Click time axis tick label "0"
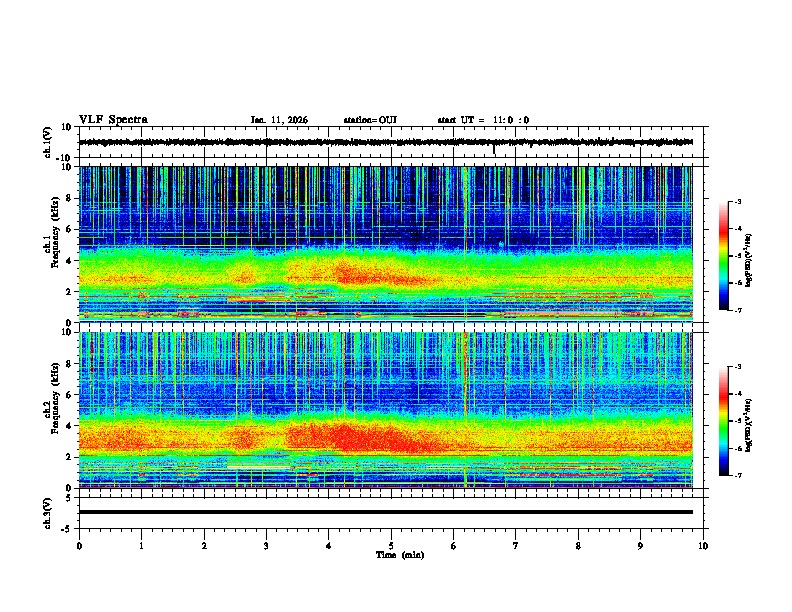 [x=79, y=546]
